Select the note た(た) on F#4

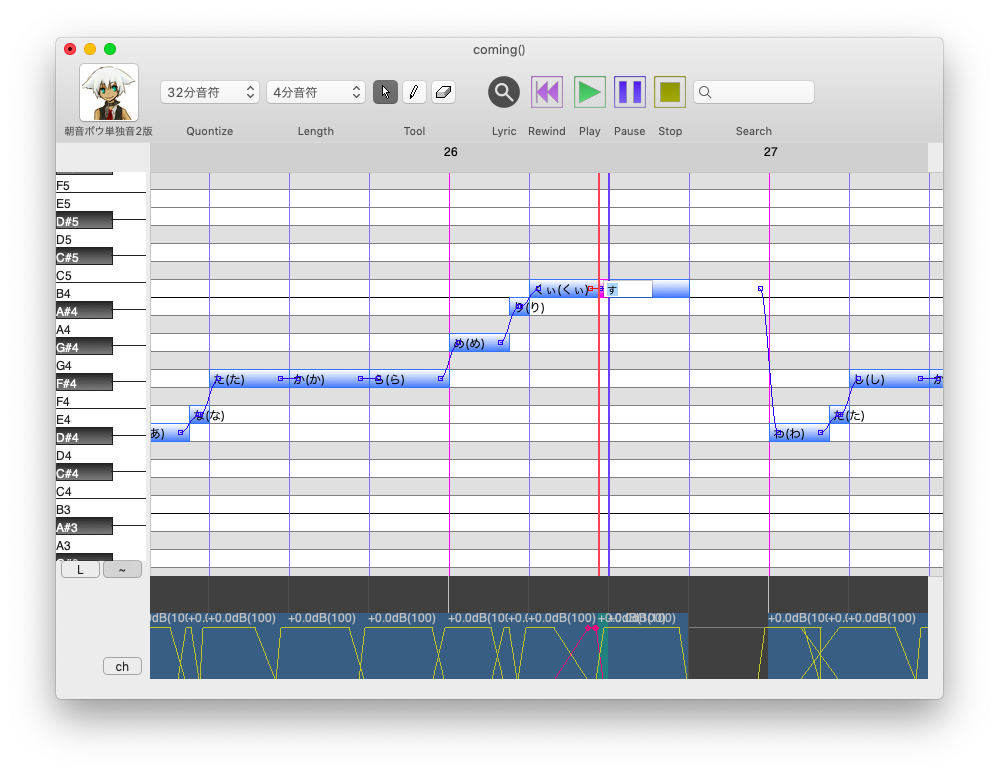pyautogui.click(x=249, y=379)
